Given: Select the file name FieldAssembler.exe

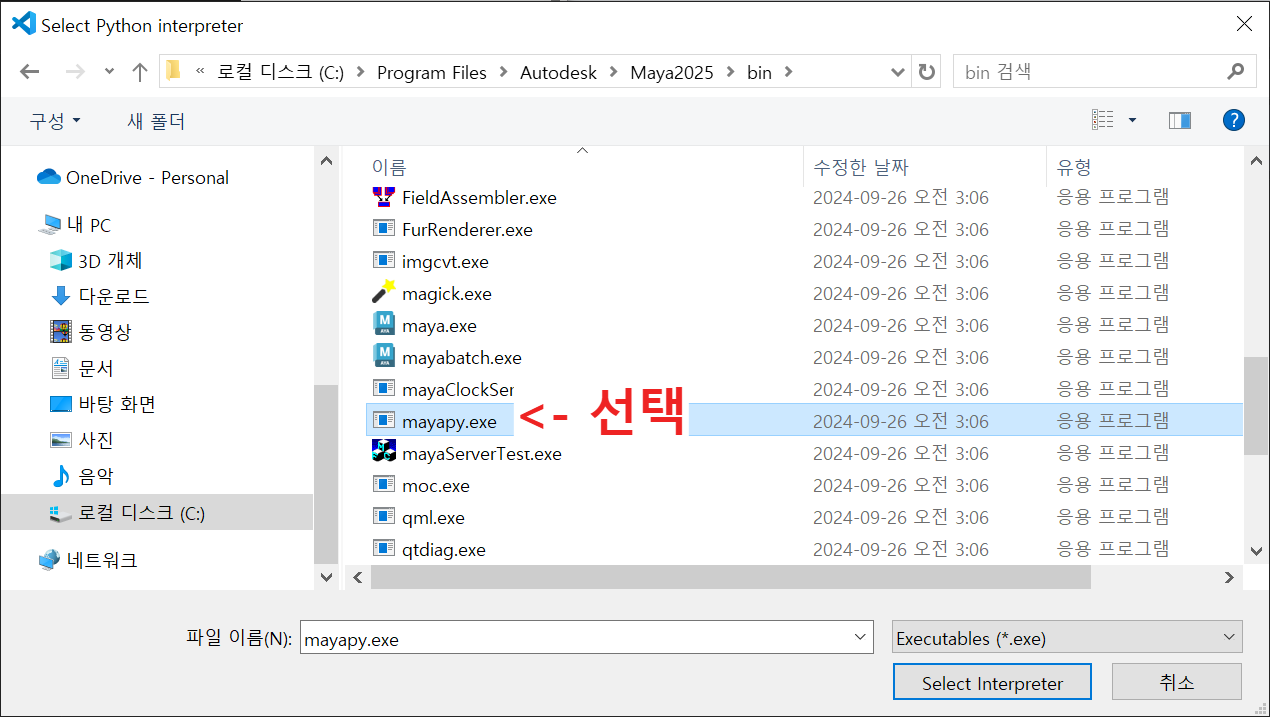Looking at the screenshot, I should click(x=479, y=198).
